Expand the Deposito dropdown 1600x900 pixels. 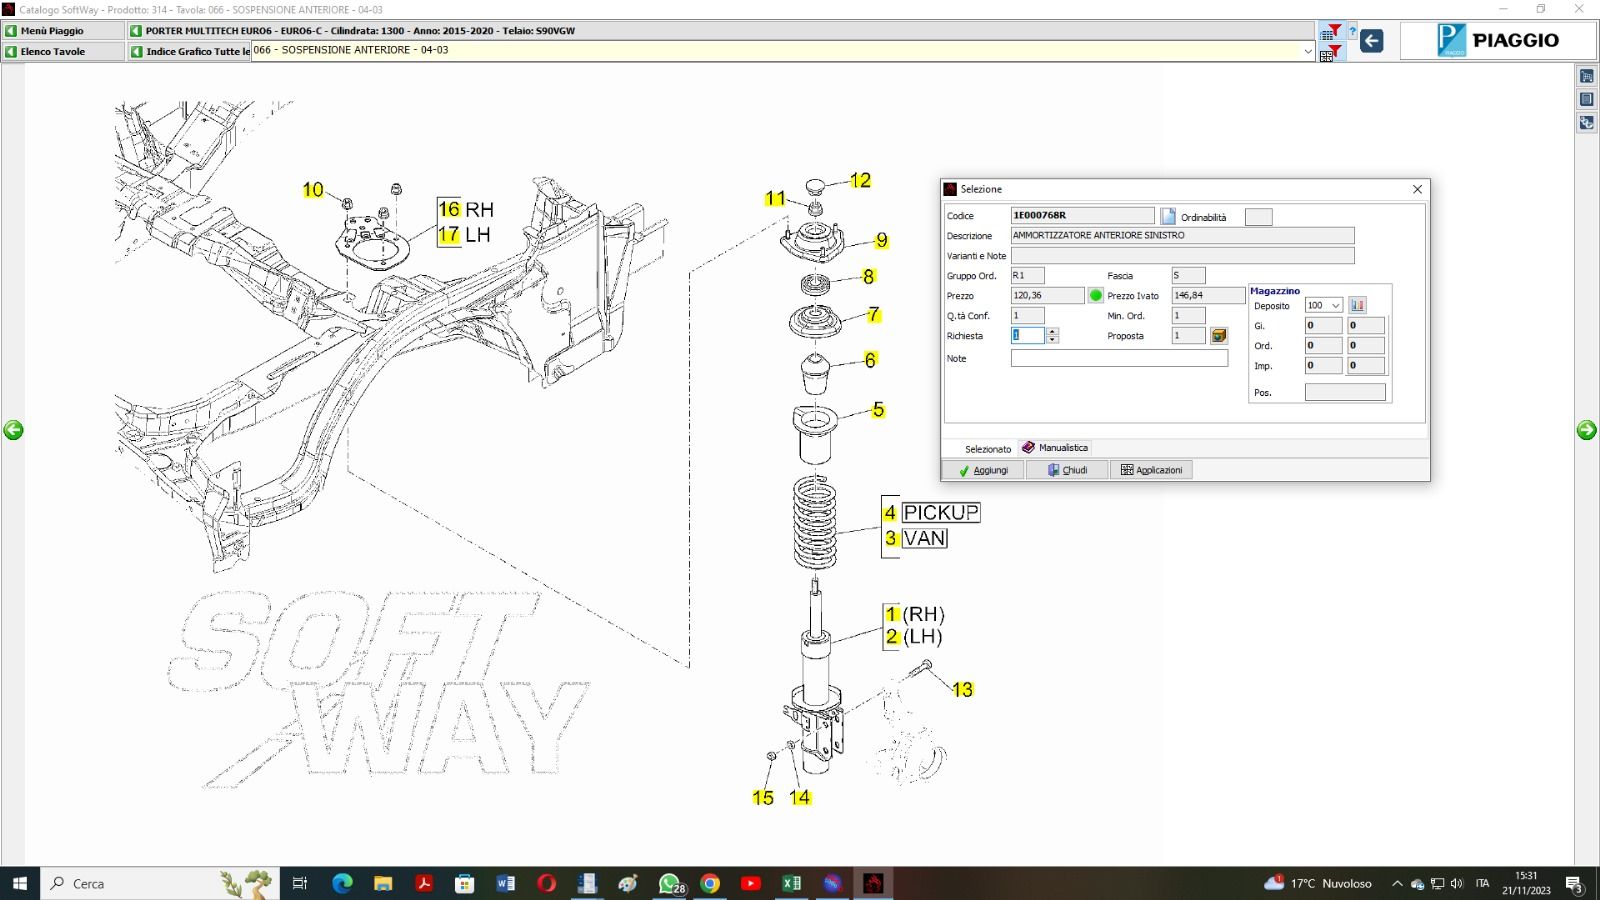[x=1335, y=306]
